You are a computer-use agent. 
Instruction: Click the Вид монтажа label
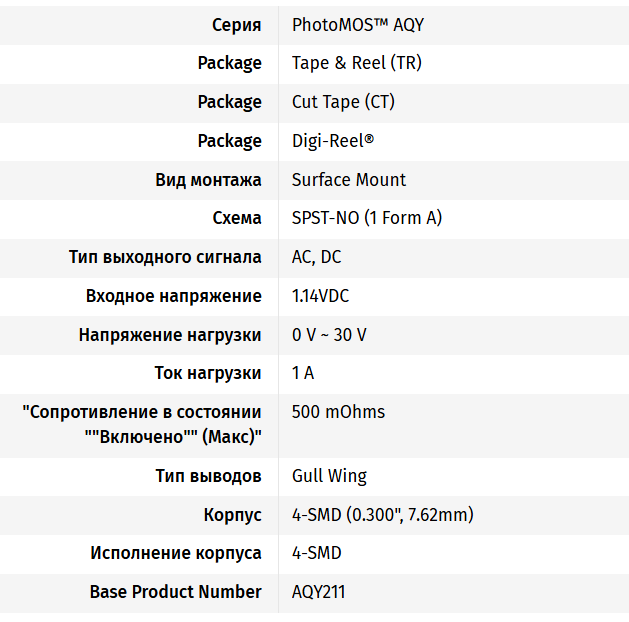point(208,180)
